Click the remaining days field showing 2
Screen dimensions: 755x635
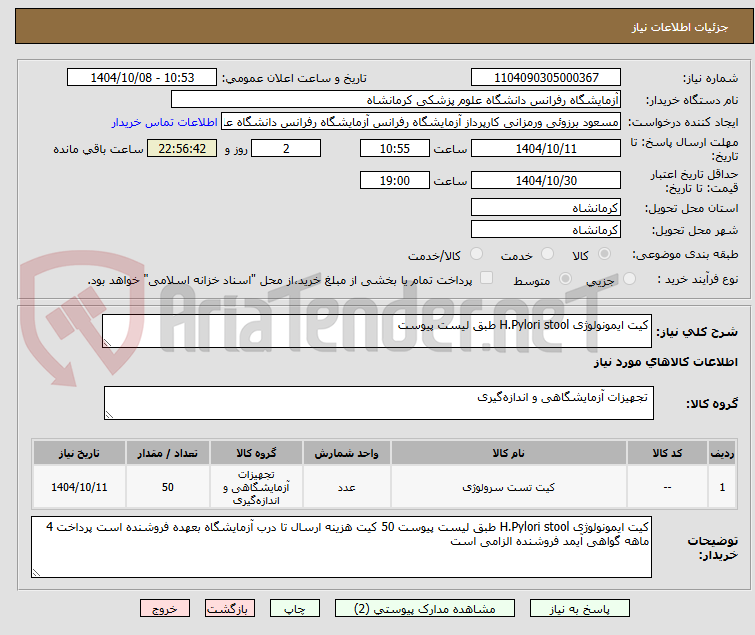point(286,148)
